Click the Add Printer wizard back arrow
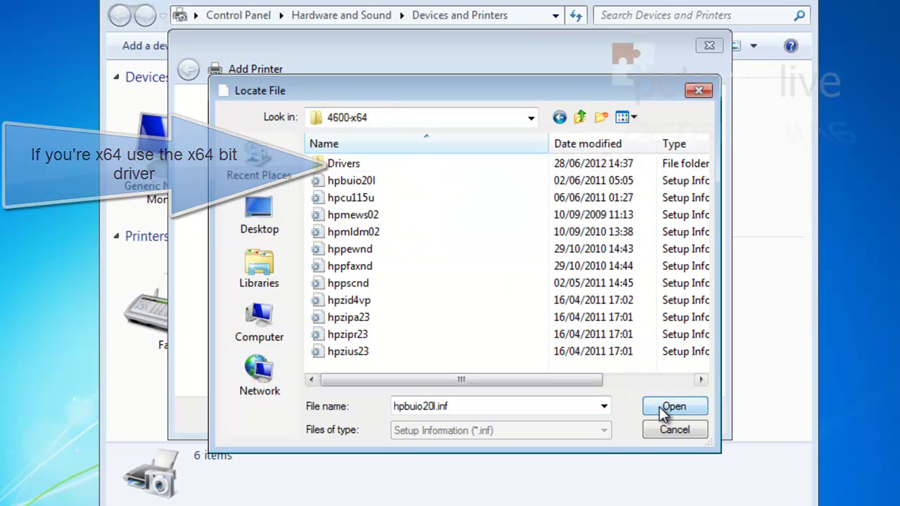The width and height of the screenshot is (900, 506). [188, 69]
